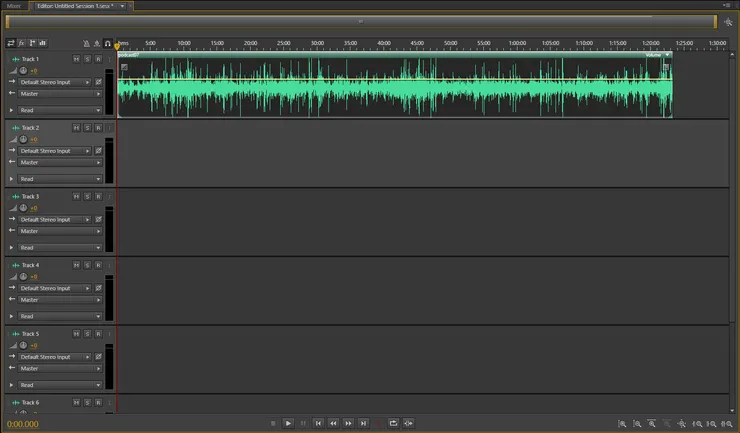Click the 30:00 mark on time ruler
The height and width of the screenshot is (433, 740).
pos(317,43)
